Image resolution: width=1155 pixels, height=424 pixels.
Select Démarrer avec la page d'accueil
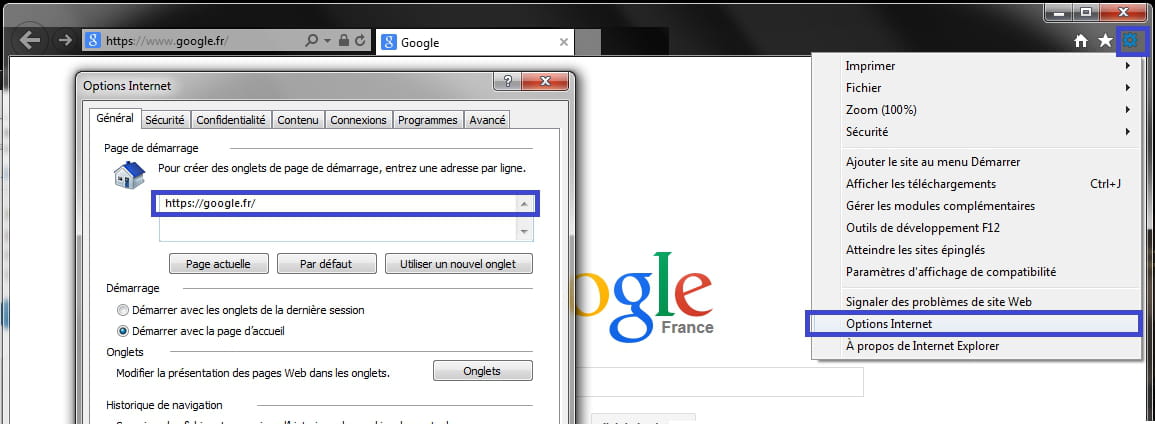202,331
